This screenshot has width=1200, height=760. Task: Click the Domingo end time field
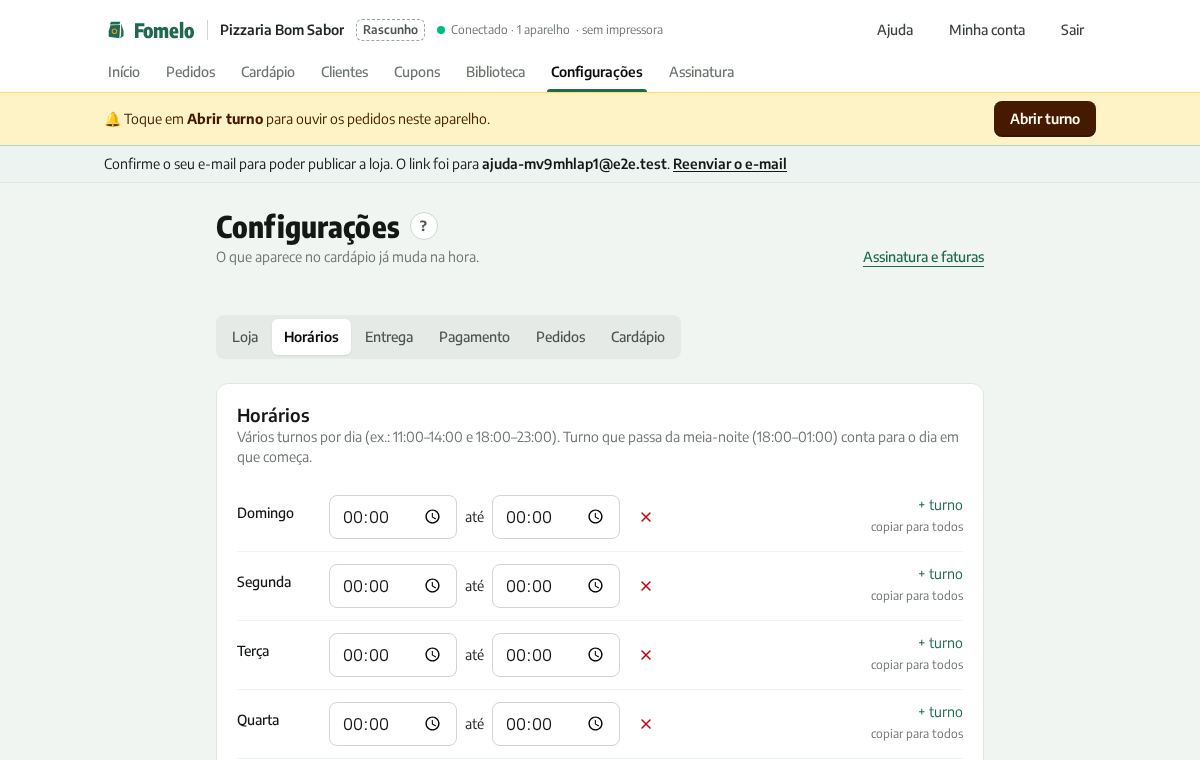point(556,517)
